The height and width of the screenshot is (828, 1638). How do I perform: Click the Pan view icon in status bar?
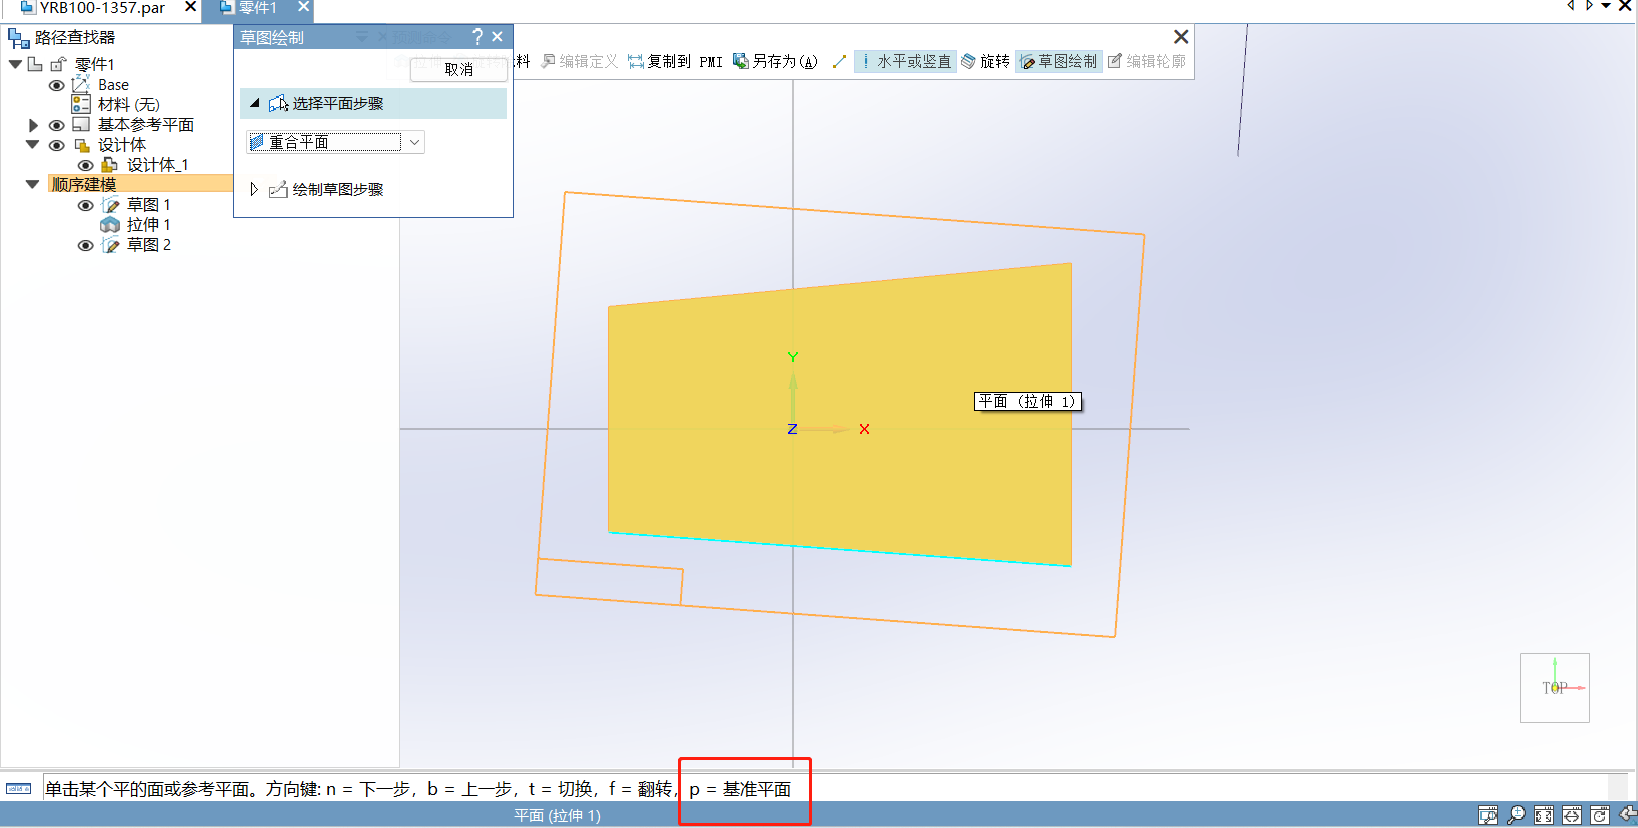1572,815
